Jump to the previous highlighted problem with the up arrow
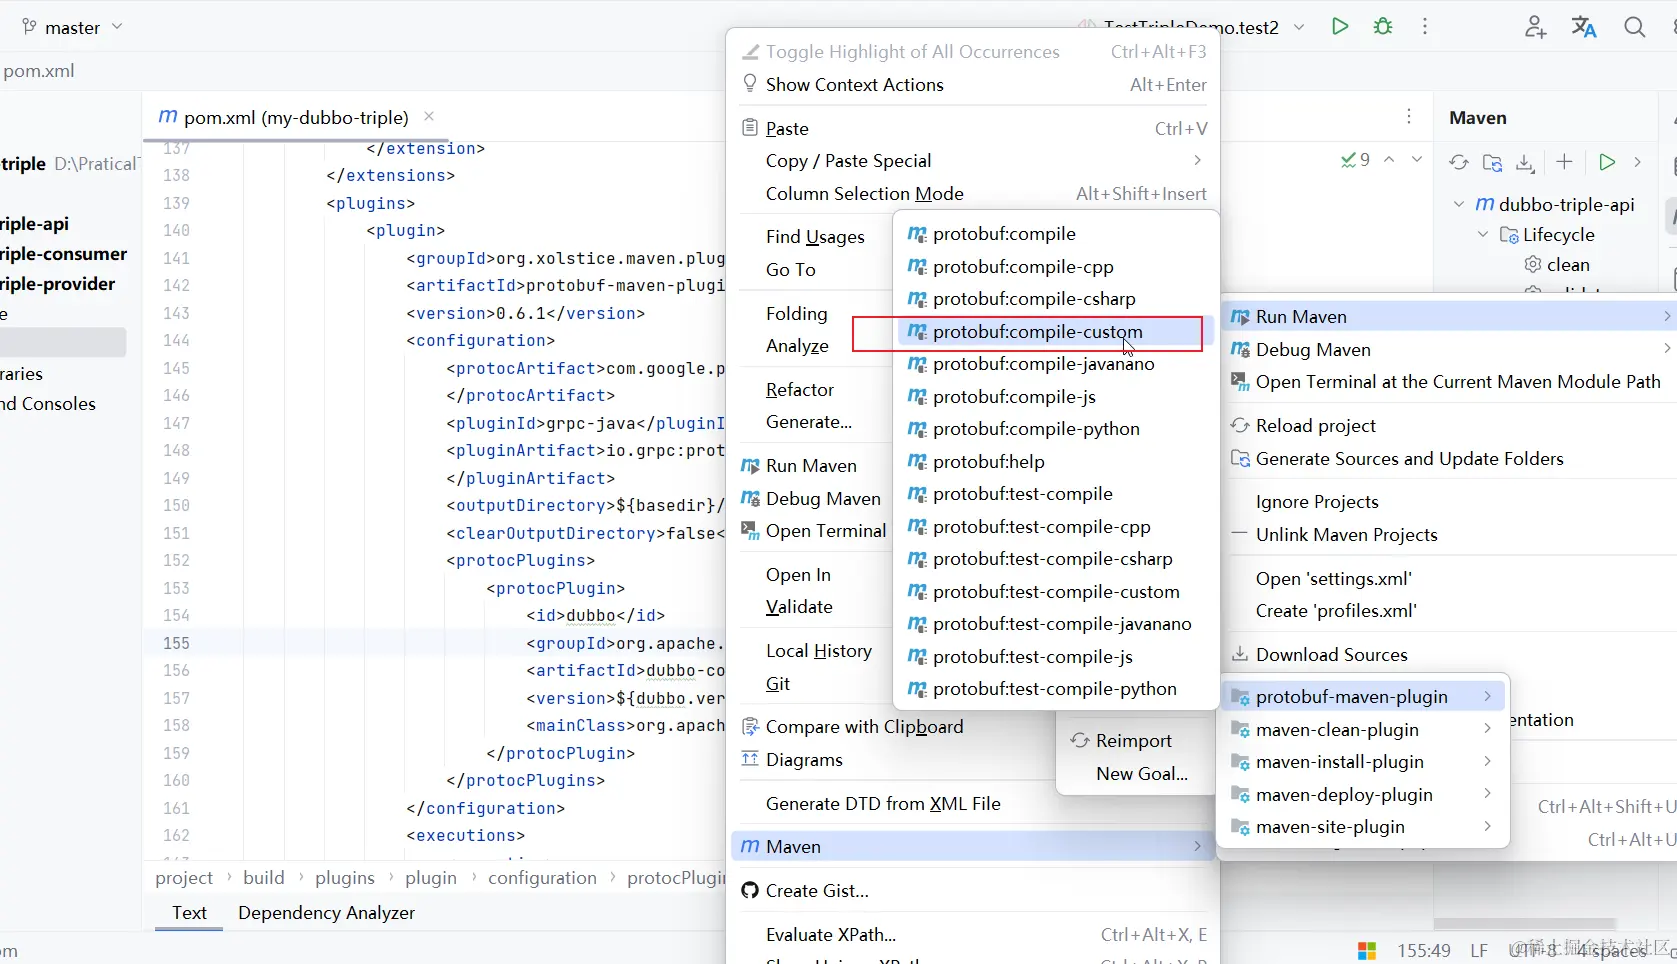 pos(1389,159)
